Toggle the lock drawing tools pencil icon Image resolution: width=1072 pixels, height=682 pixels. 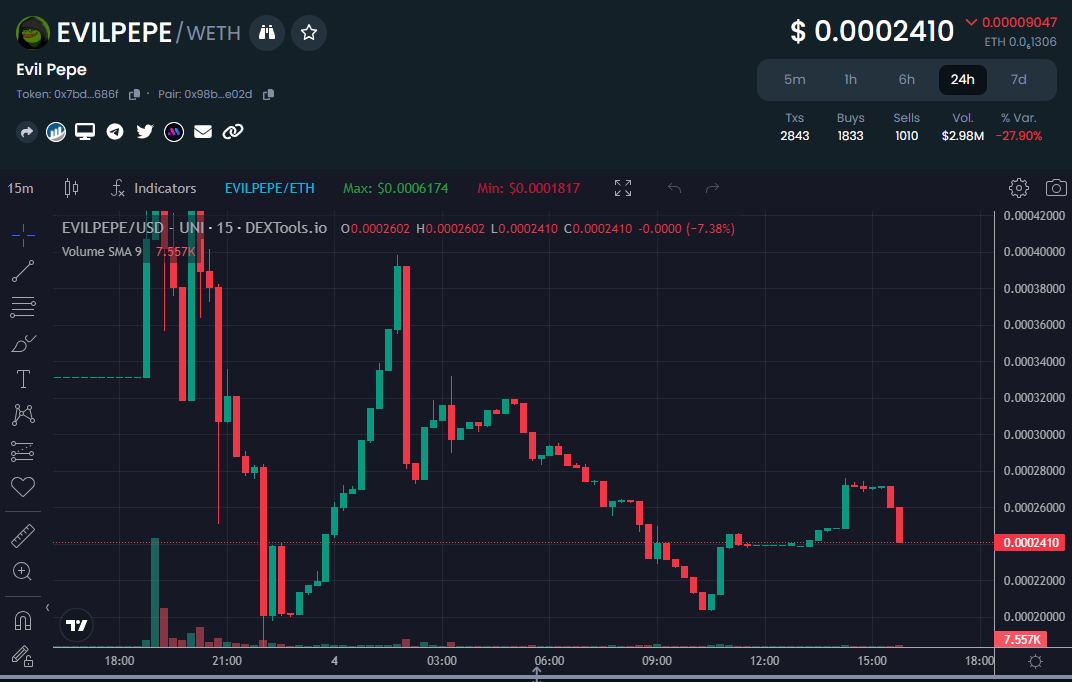23,656
